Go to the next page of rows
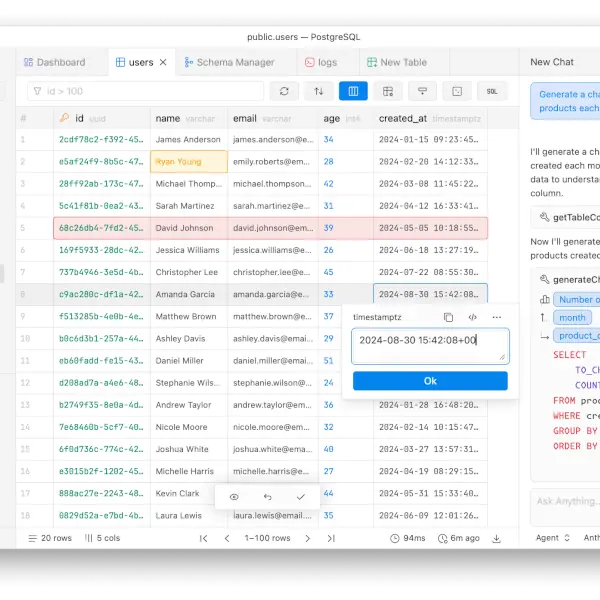 click(306, 538)
